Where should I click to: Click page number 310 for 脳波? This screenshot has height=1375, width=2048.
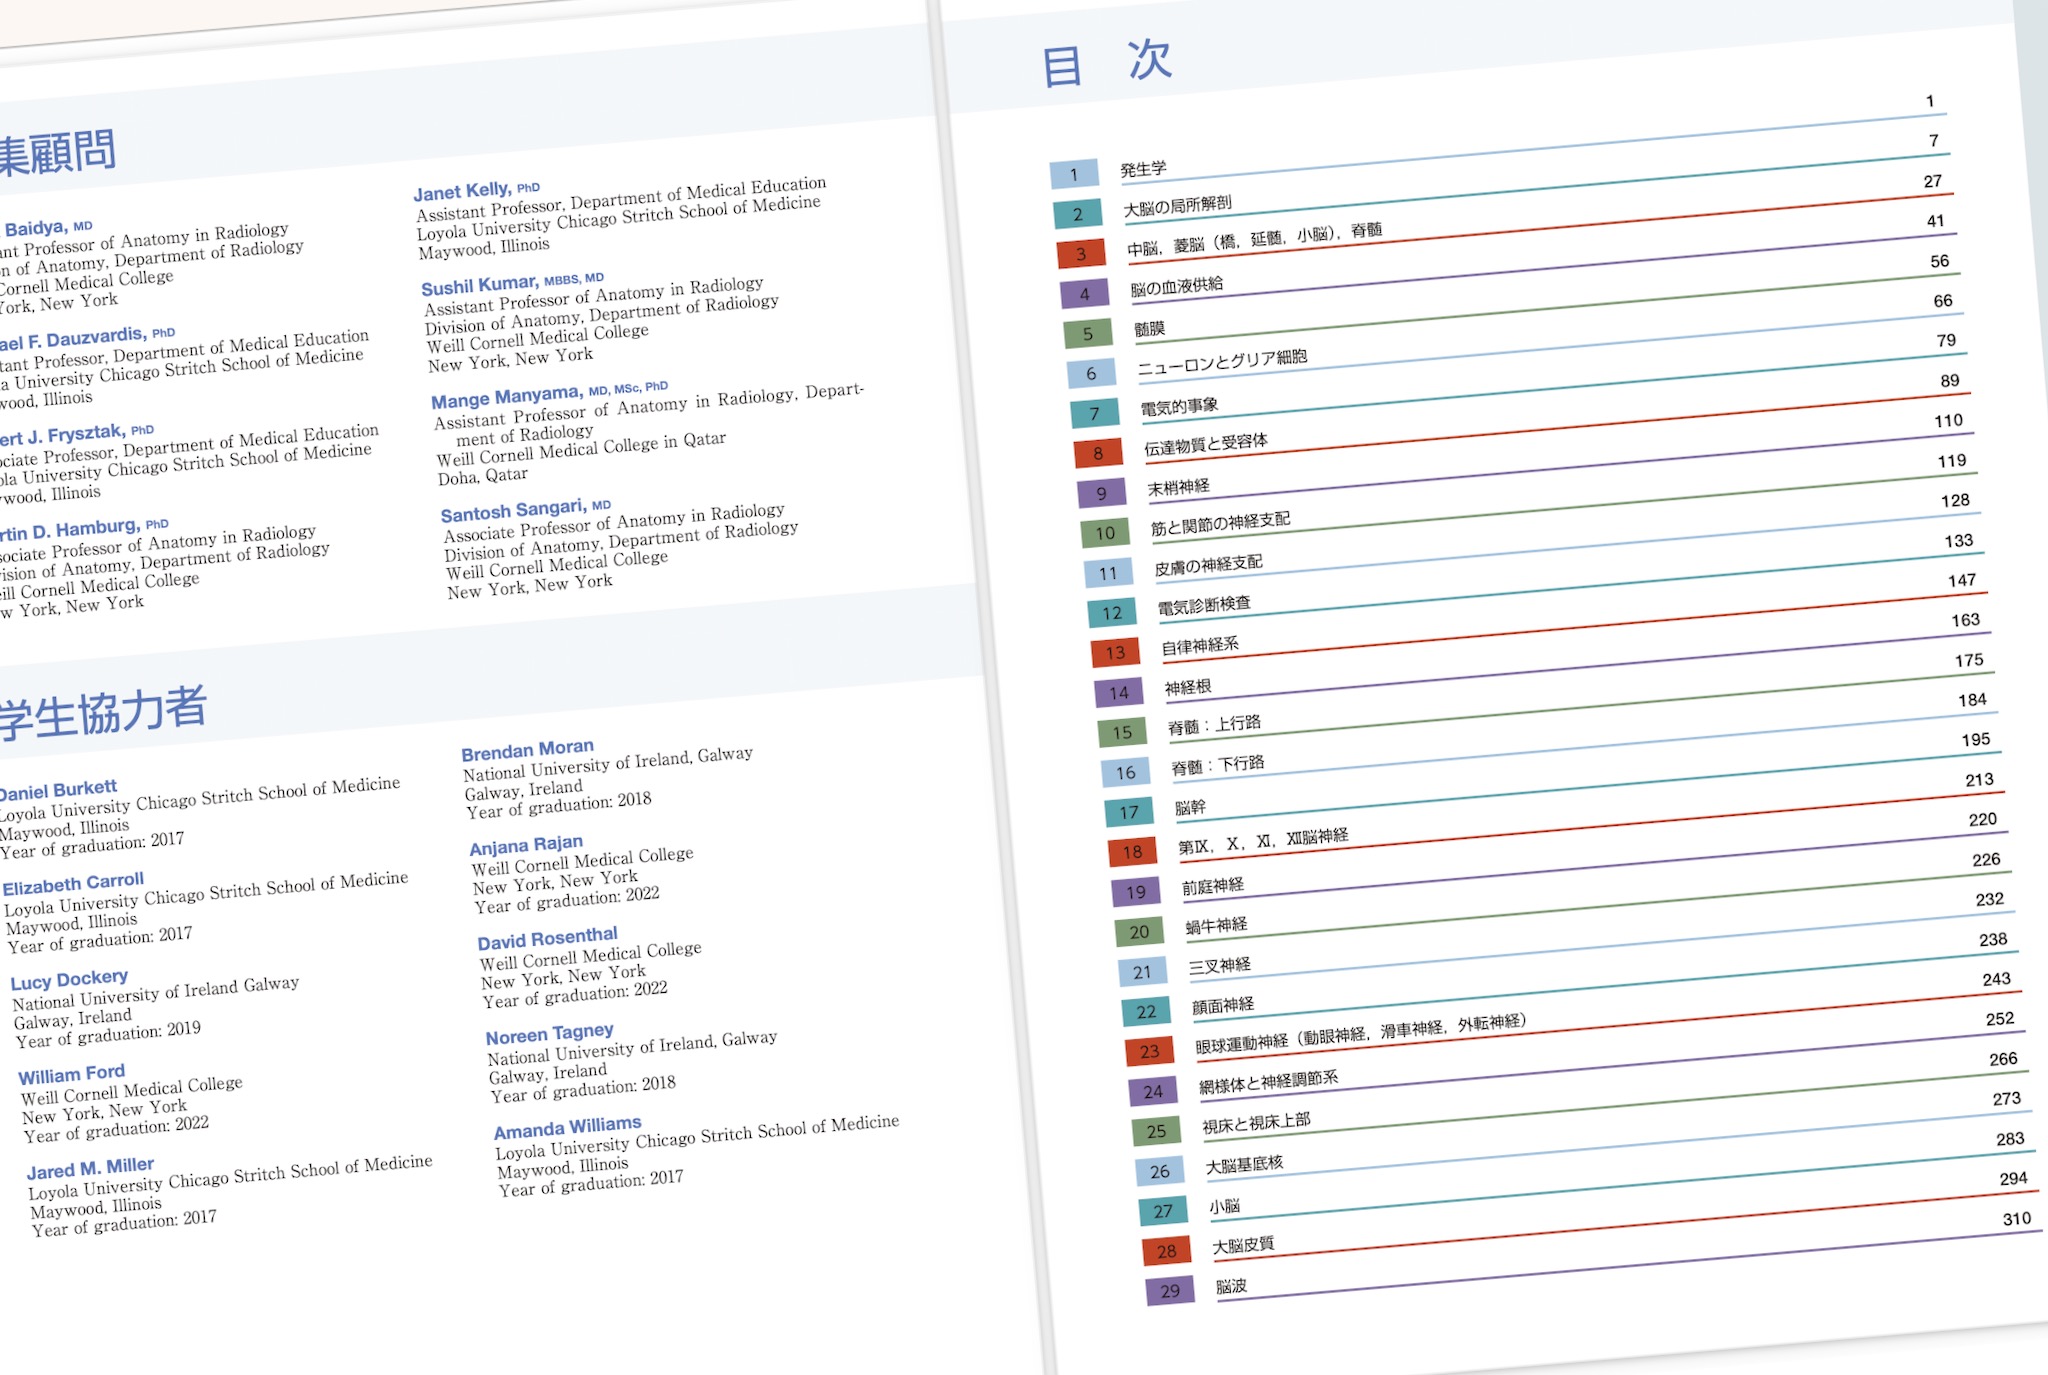pyautogui.click(x=2016, y=1218)
